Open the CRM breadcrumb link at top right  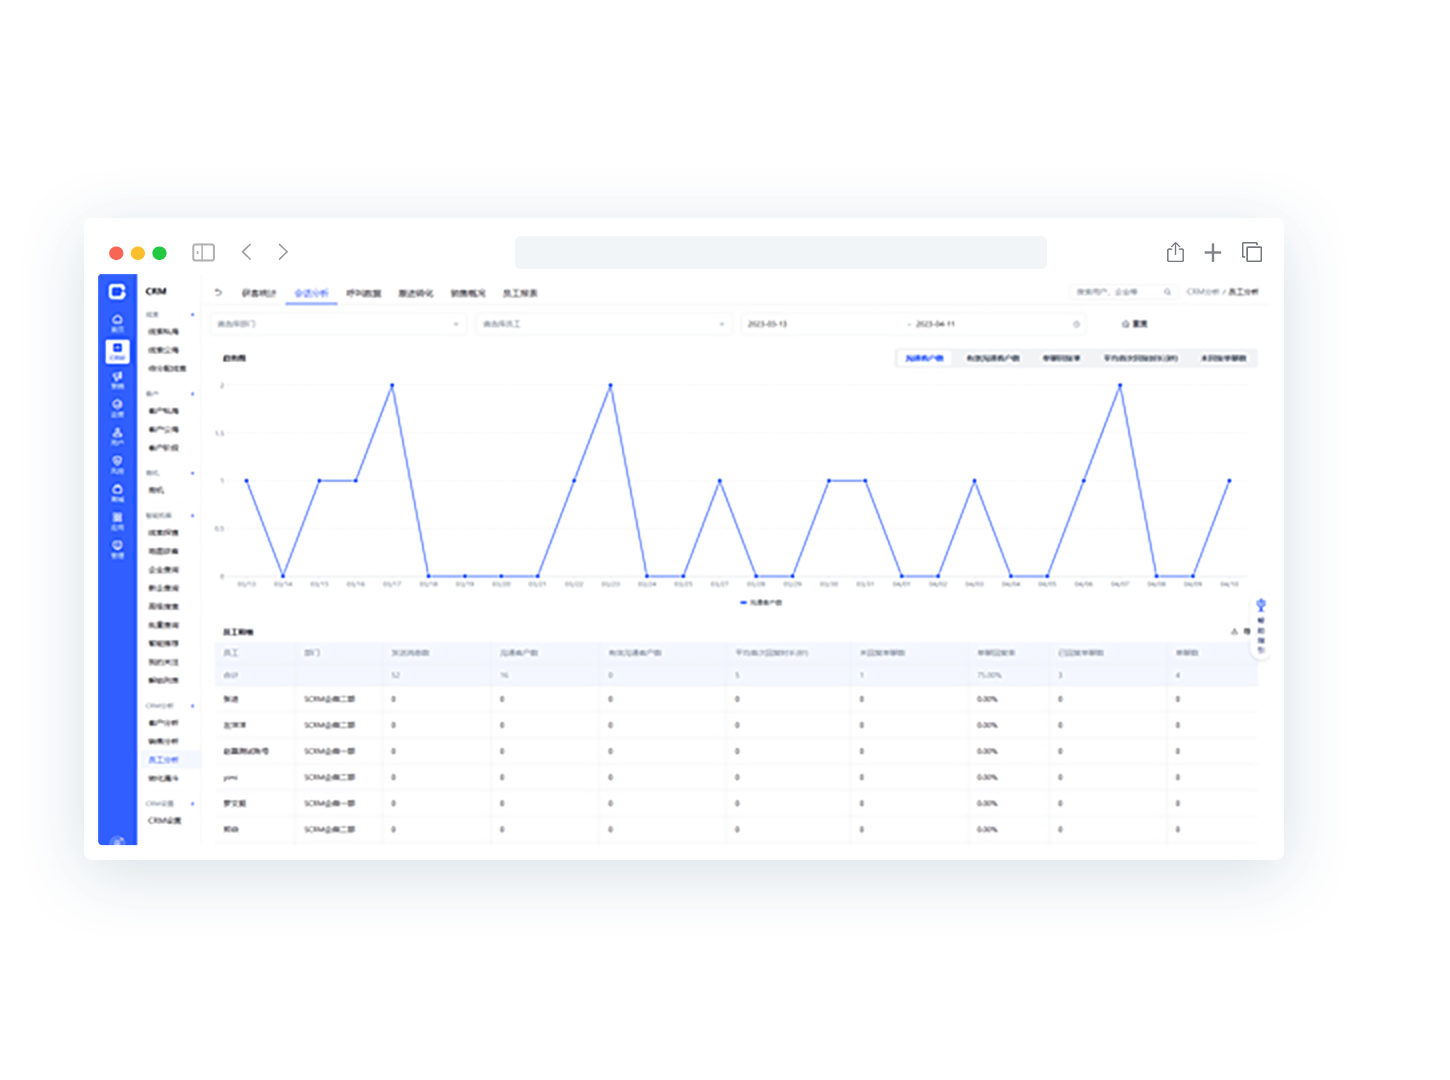pyautogui.click(x=1203, y=292)
